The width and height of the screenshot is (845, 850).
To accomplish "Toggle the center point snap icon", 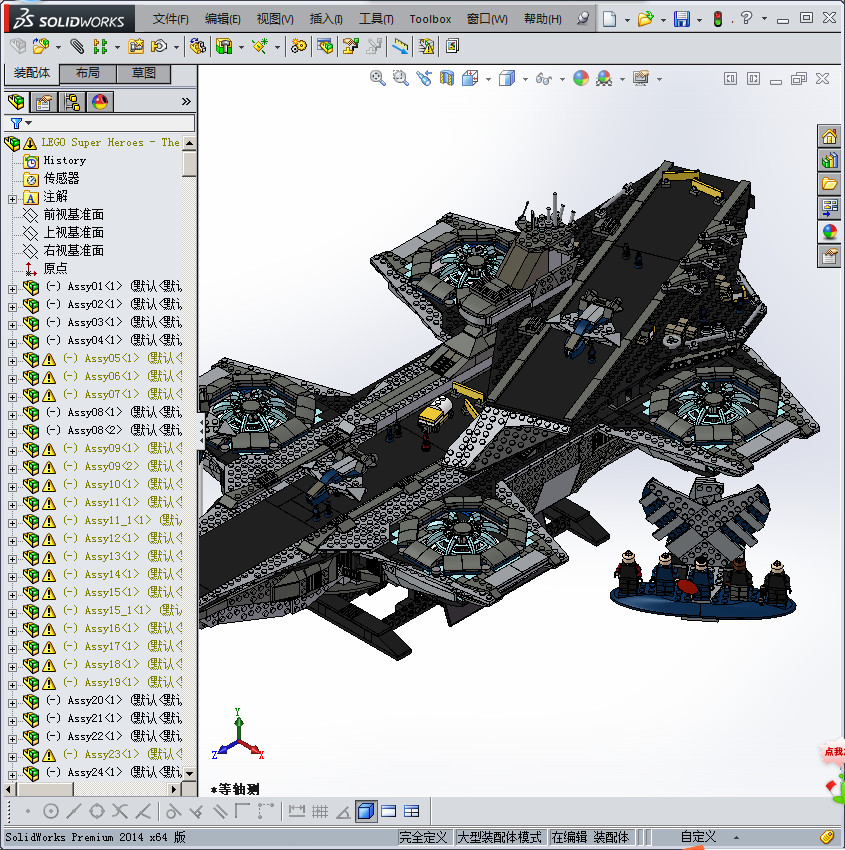I will pyautogui.click(x=50, y=811).
